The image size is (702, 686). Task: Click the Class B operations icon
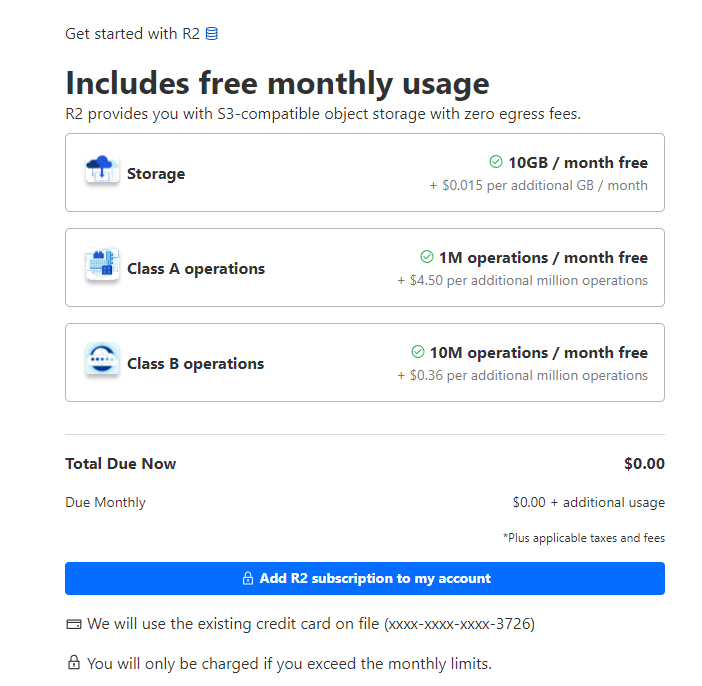coord(102,361)
